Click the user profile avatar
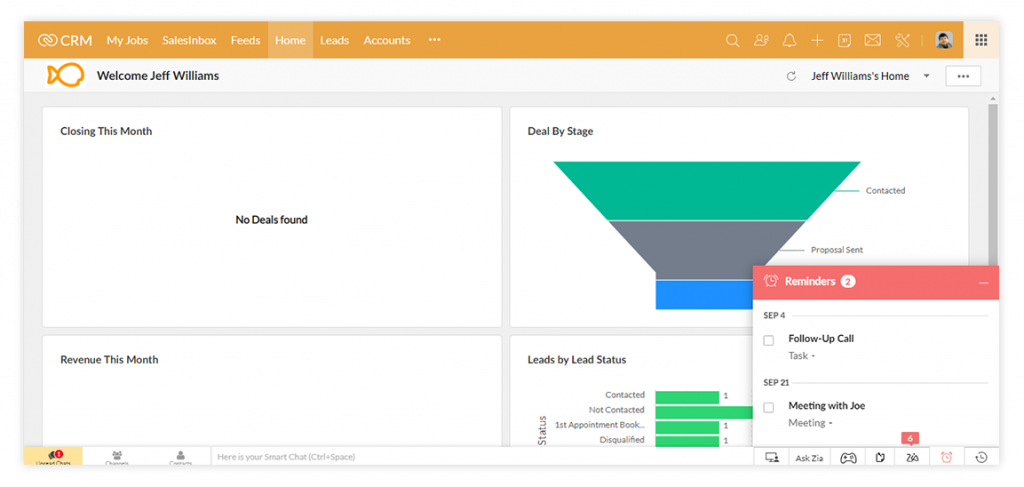Viewport: 1024px width, 487px height. click(944, 40)
